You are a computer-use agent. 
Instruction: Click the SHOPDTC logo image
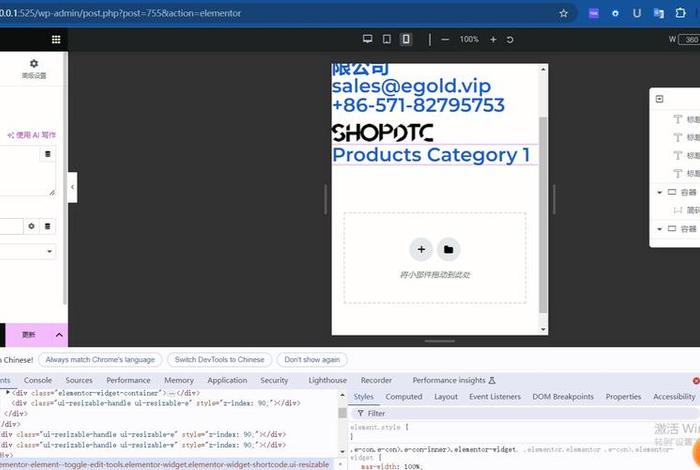coord(383,133)
